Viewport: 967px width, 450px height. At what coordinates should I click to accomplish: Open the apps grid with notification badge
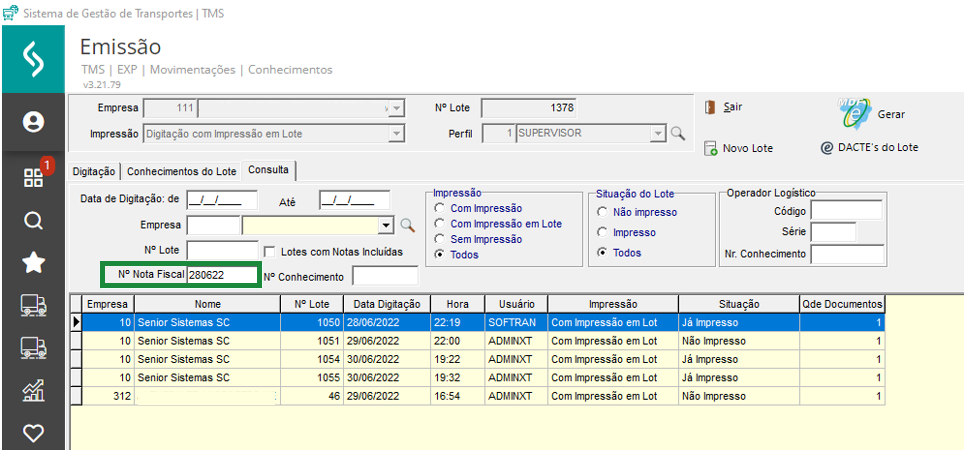pyautogui.click(x=33, y=177)
